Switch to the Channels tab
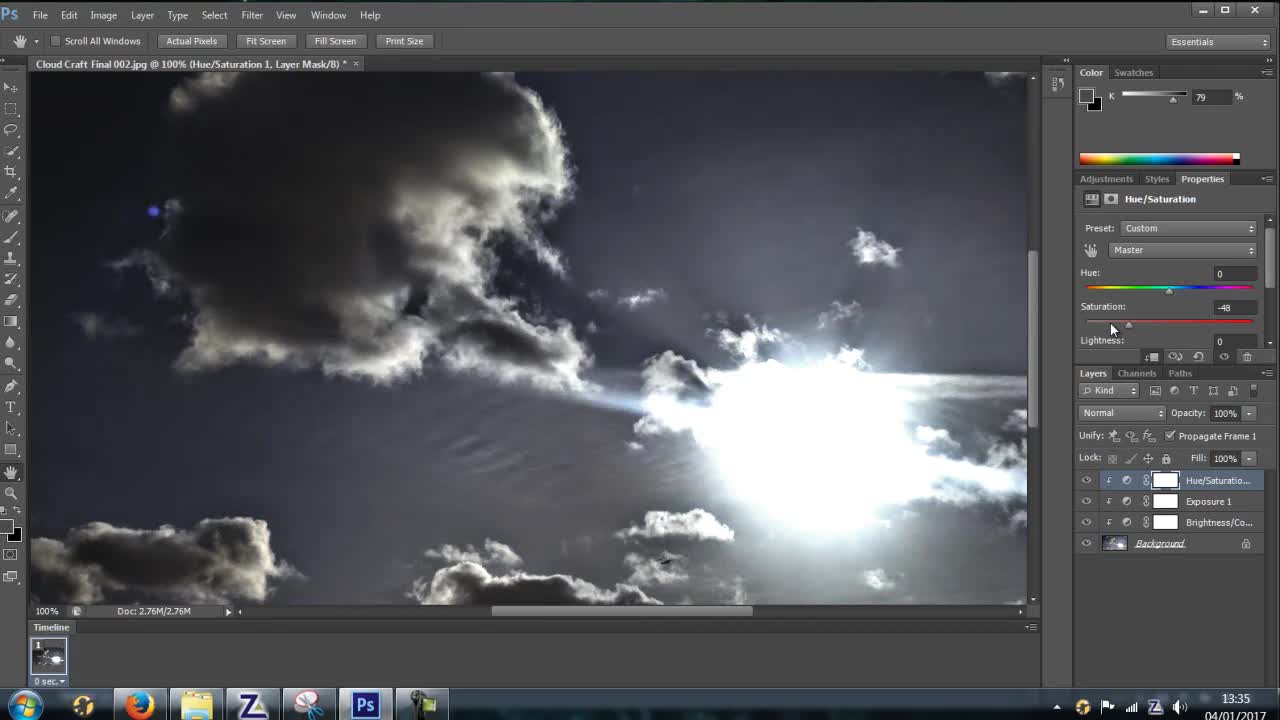 (x=1137, y=373)
